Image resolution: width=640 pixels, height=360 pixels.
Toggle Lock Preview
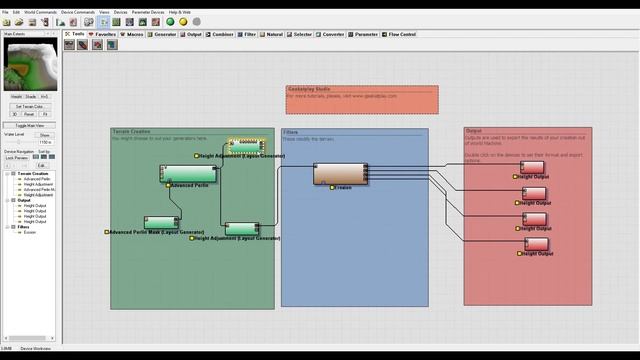(x=17, y=158)
